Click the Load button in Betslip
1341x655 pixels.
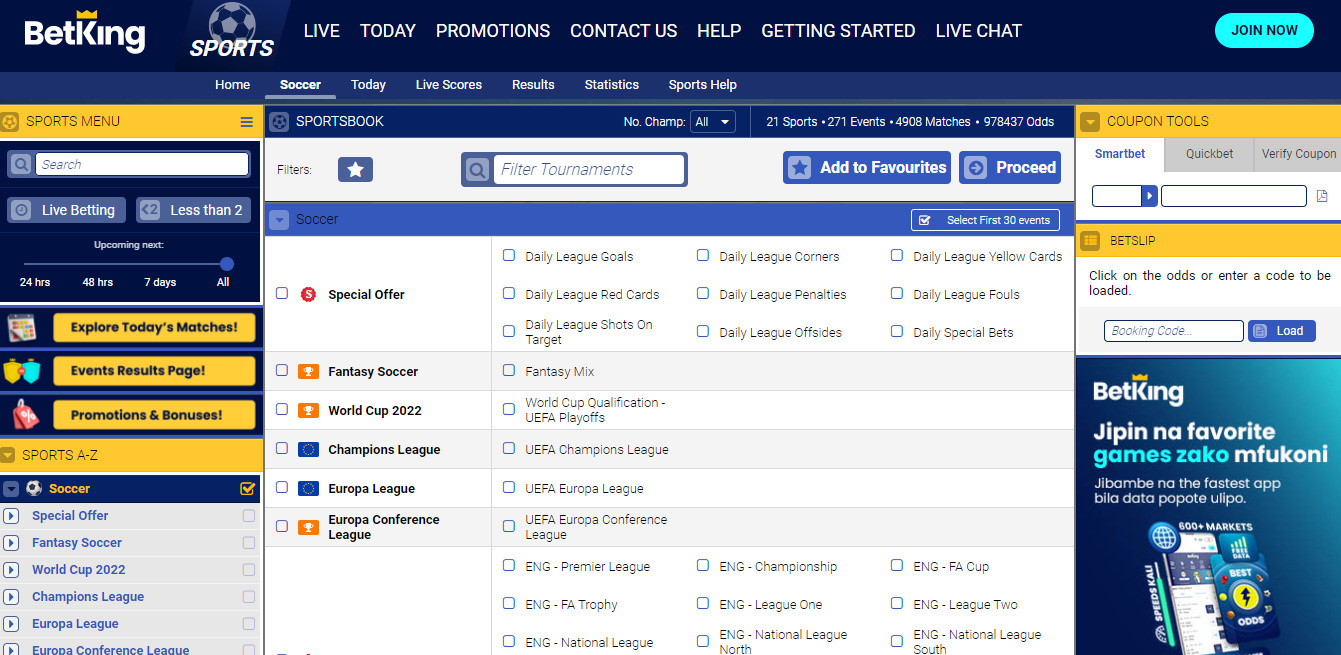point(1282,331)
